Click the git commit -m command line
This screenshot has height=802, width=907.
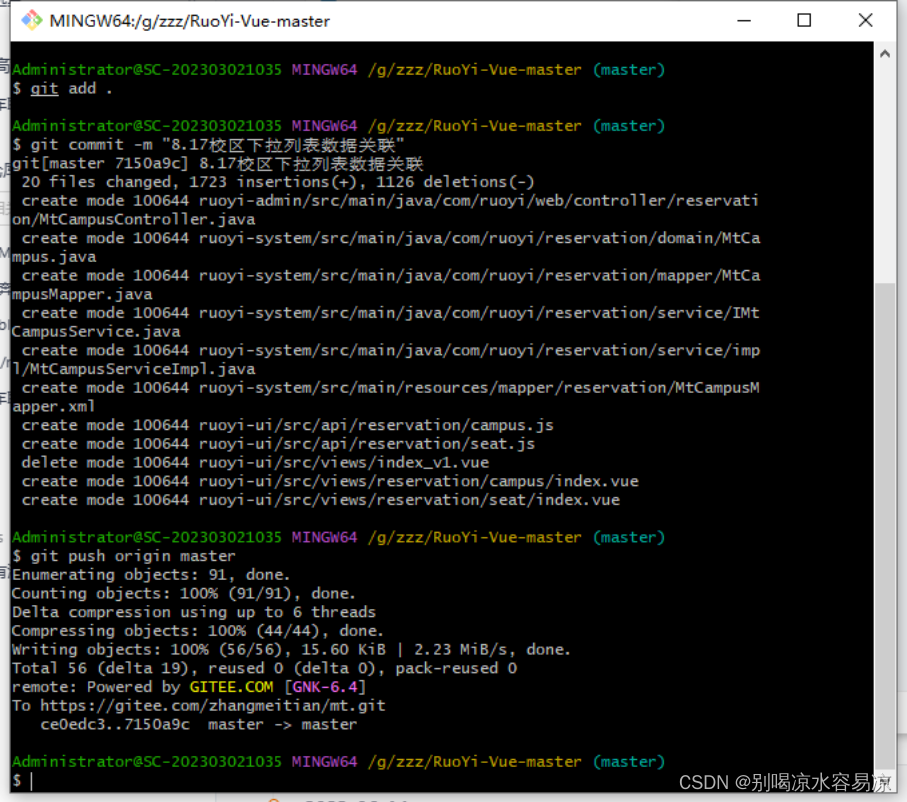(208, 145)
